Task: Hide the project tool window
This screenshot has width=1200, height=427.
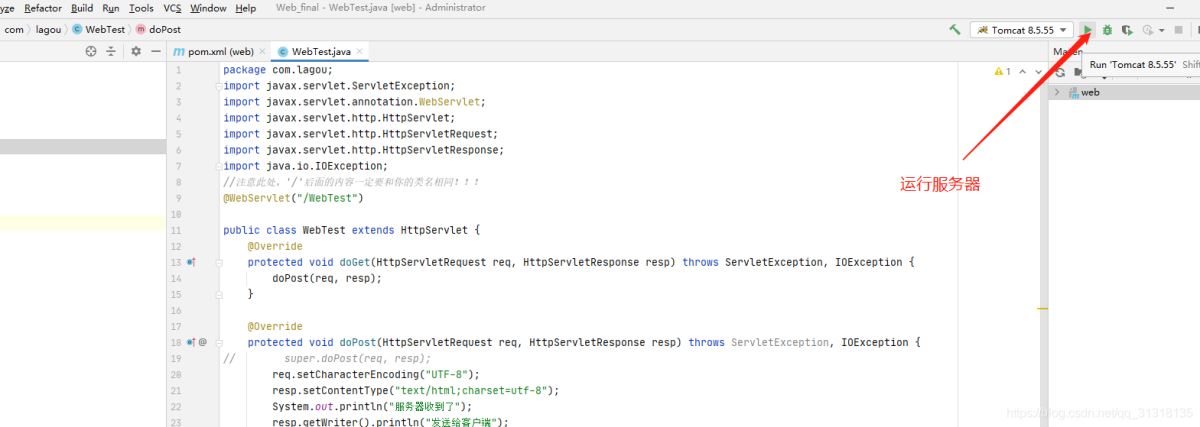Action: (x=156, y=51)
